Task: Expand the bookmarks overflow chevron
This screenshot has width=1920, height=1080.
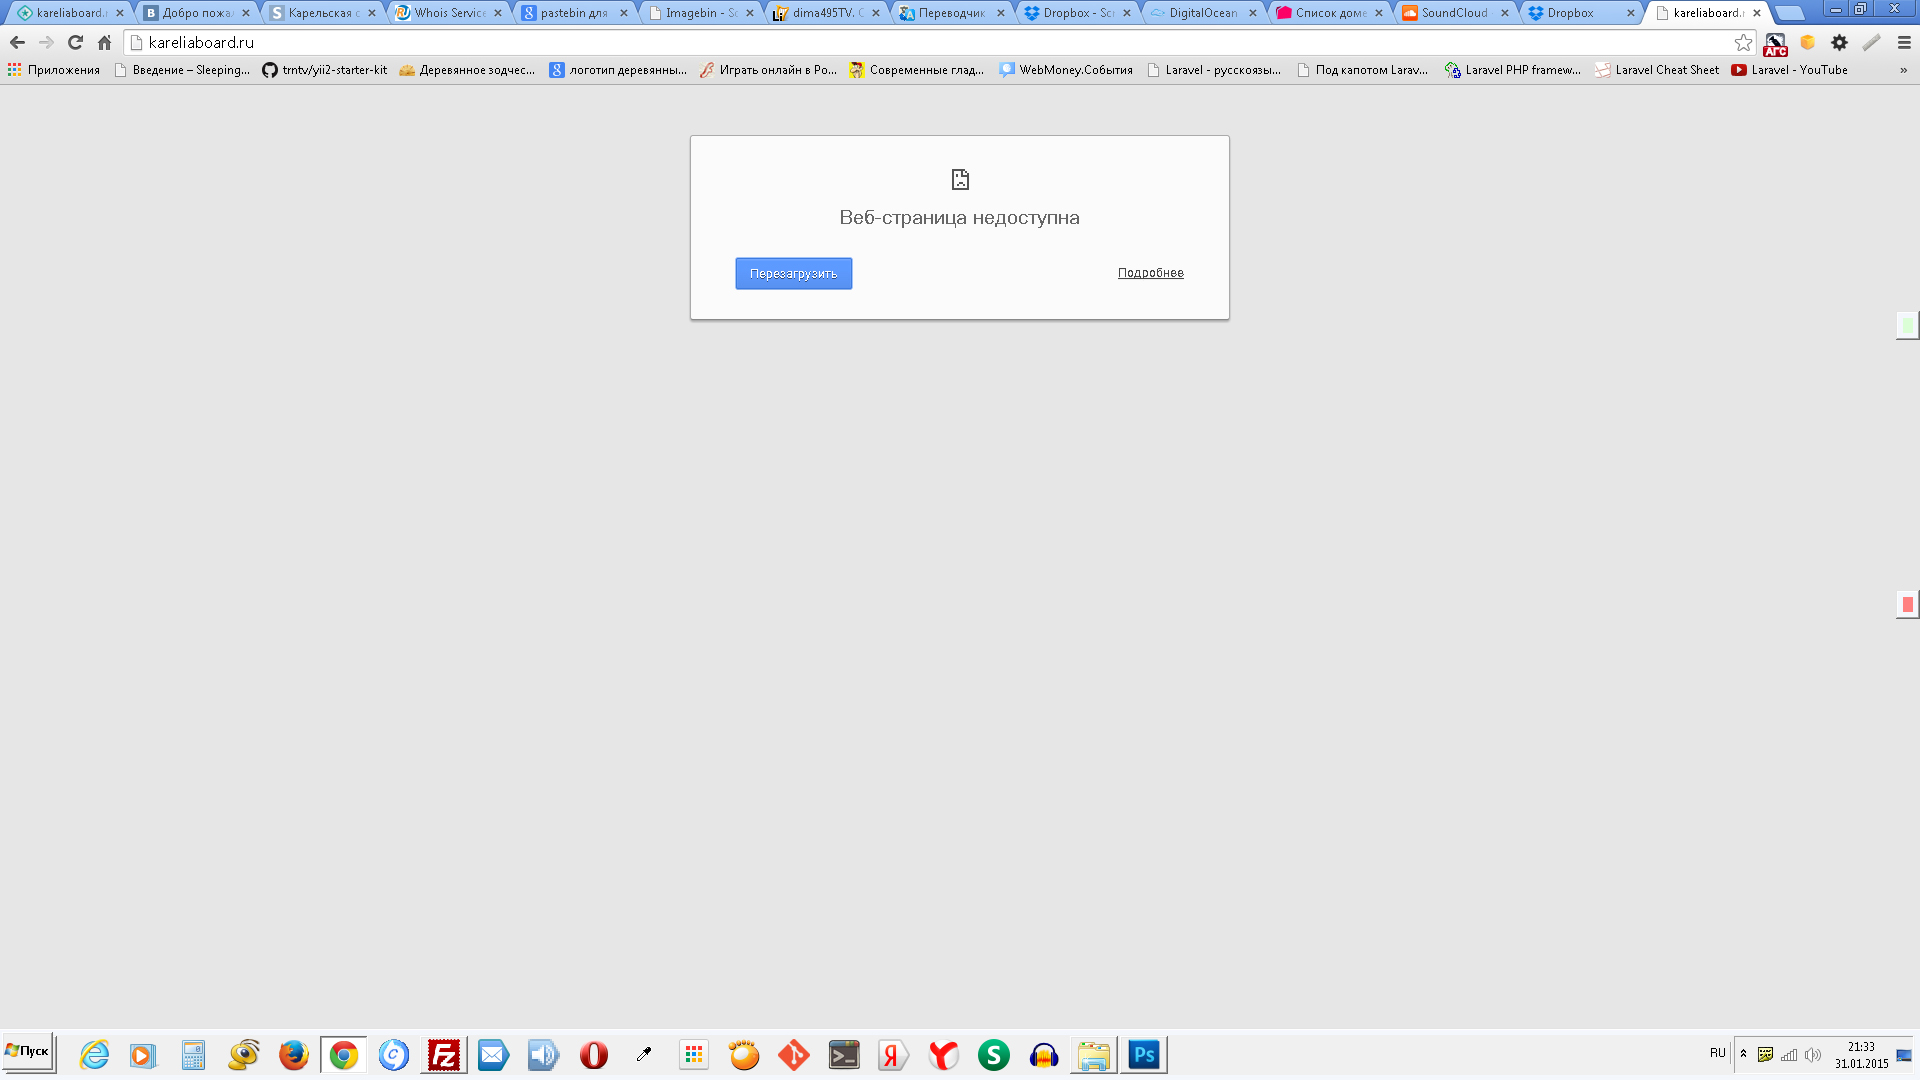Action: coord(1903,70)
